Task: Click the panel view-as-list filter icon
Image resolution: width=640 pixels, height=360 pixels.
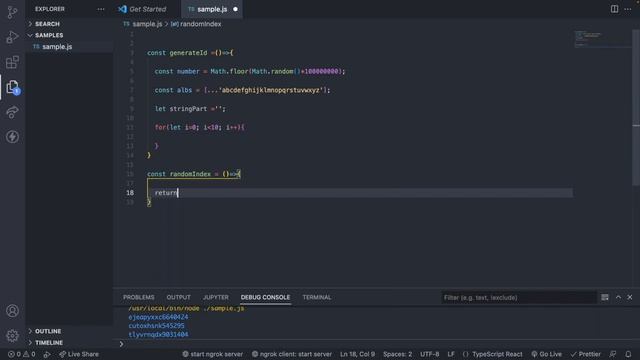Action: click(605, 298)
